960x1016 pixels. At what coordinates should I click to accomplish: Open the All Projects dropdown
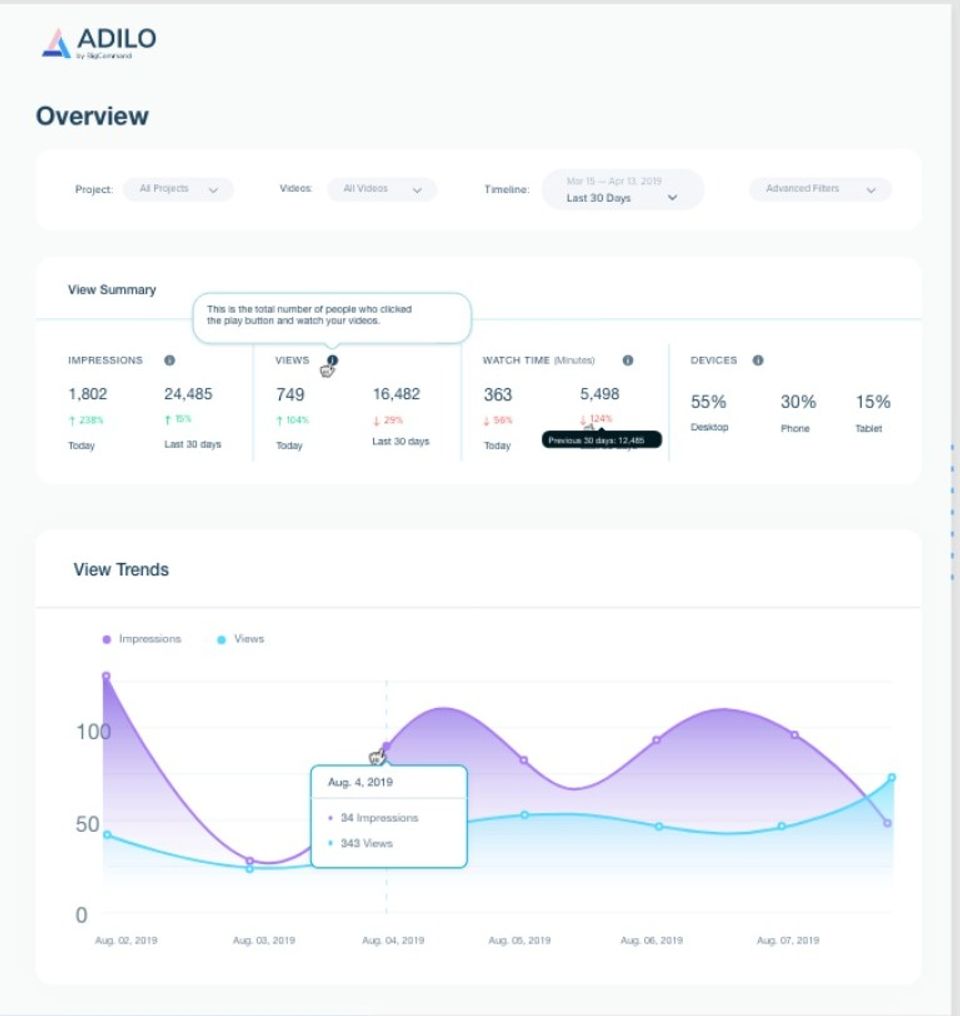pos(178,189)
